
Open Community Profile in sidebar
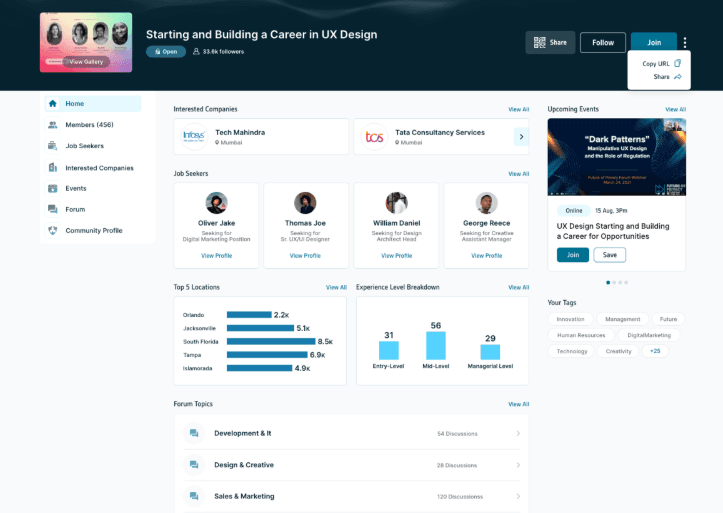click(93, 230)
